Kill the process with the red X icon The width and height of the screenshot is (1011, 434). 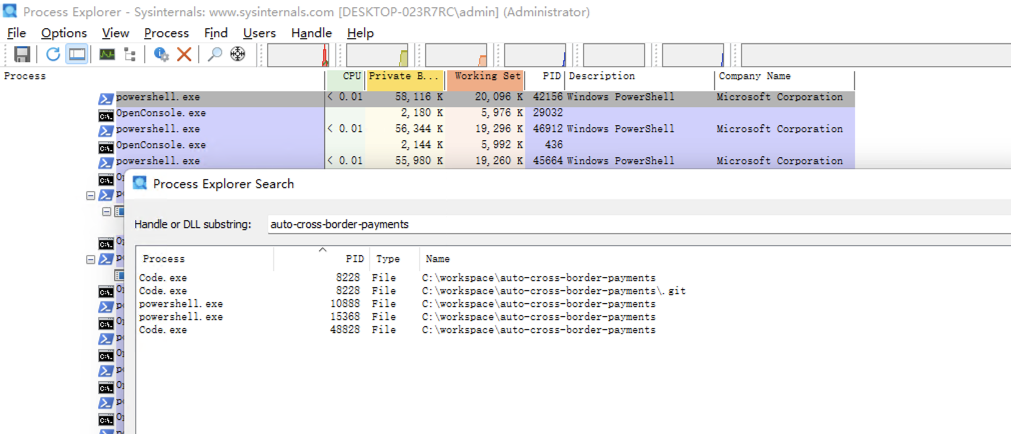click(x=184, y=54)
